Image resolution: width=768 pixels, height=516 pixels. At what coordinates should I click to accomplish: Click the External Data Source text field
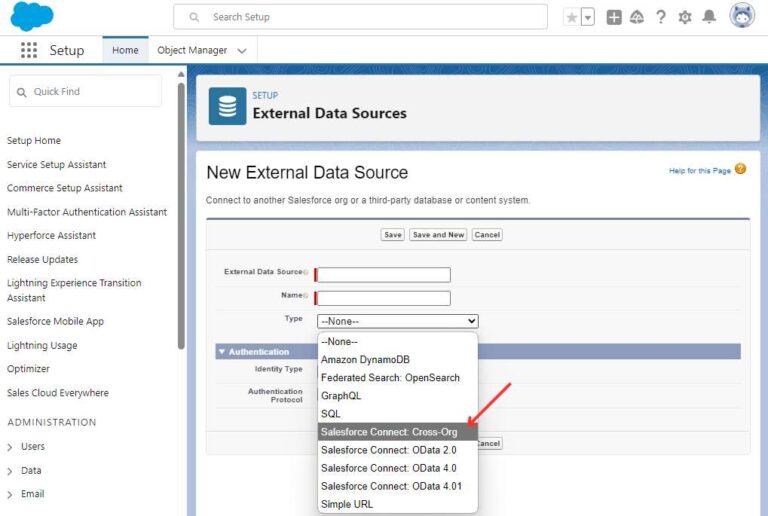(384, 275)
